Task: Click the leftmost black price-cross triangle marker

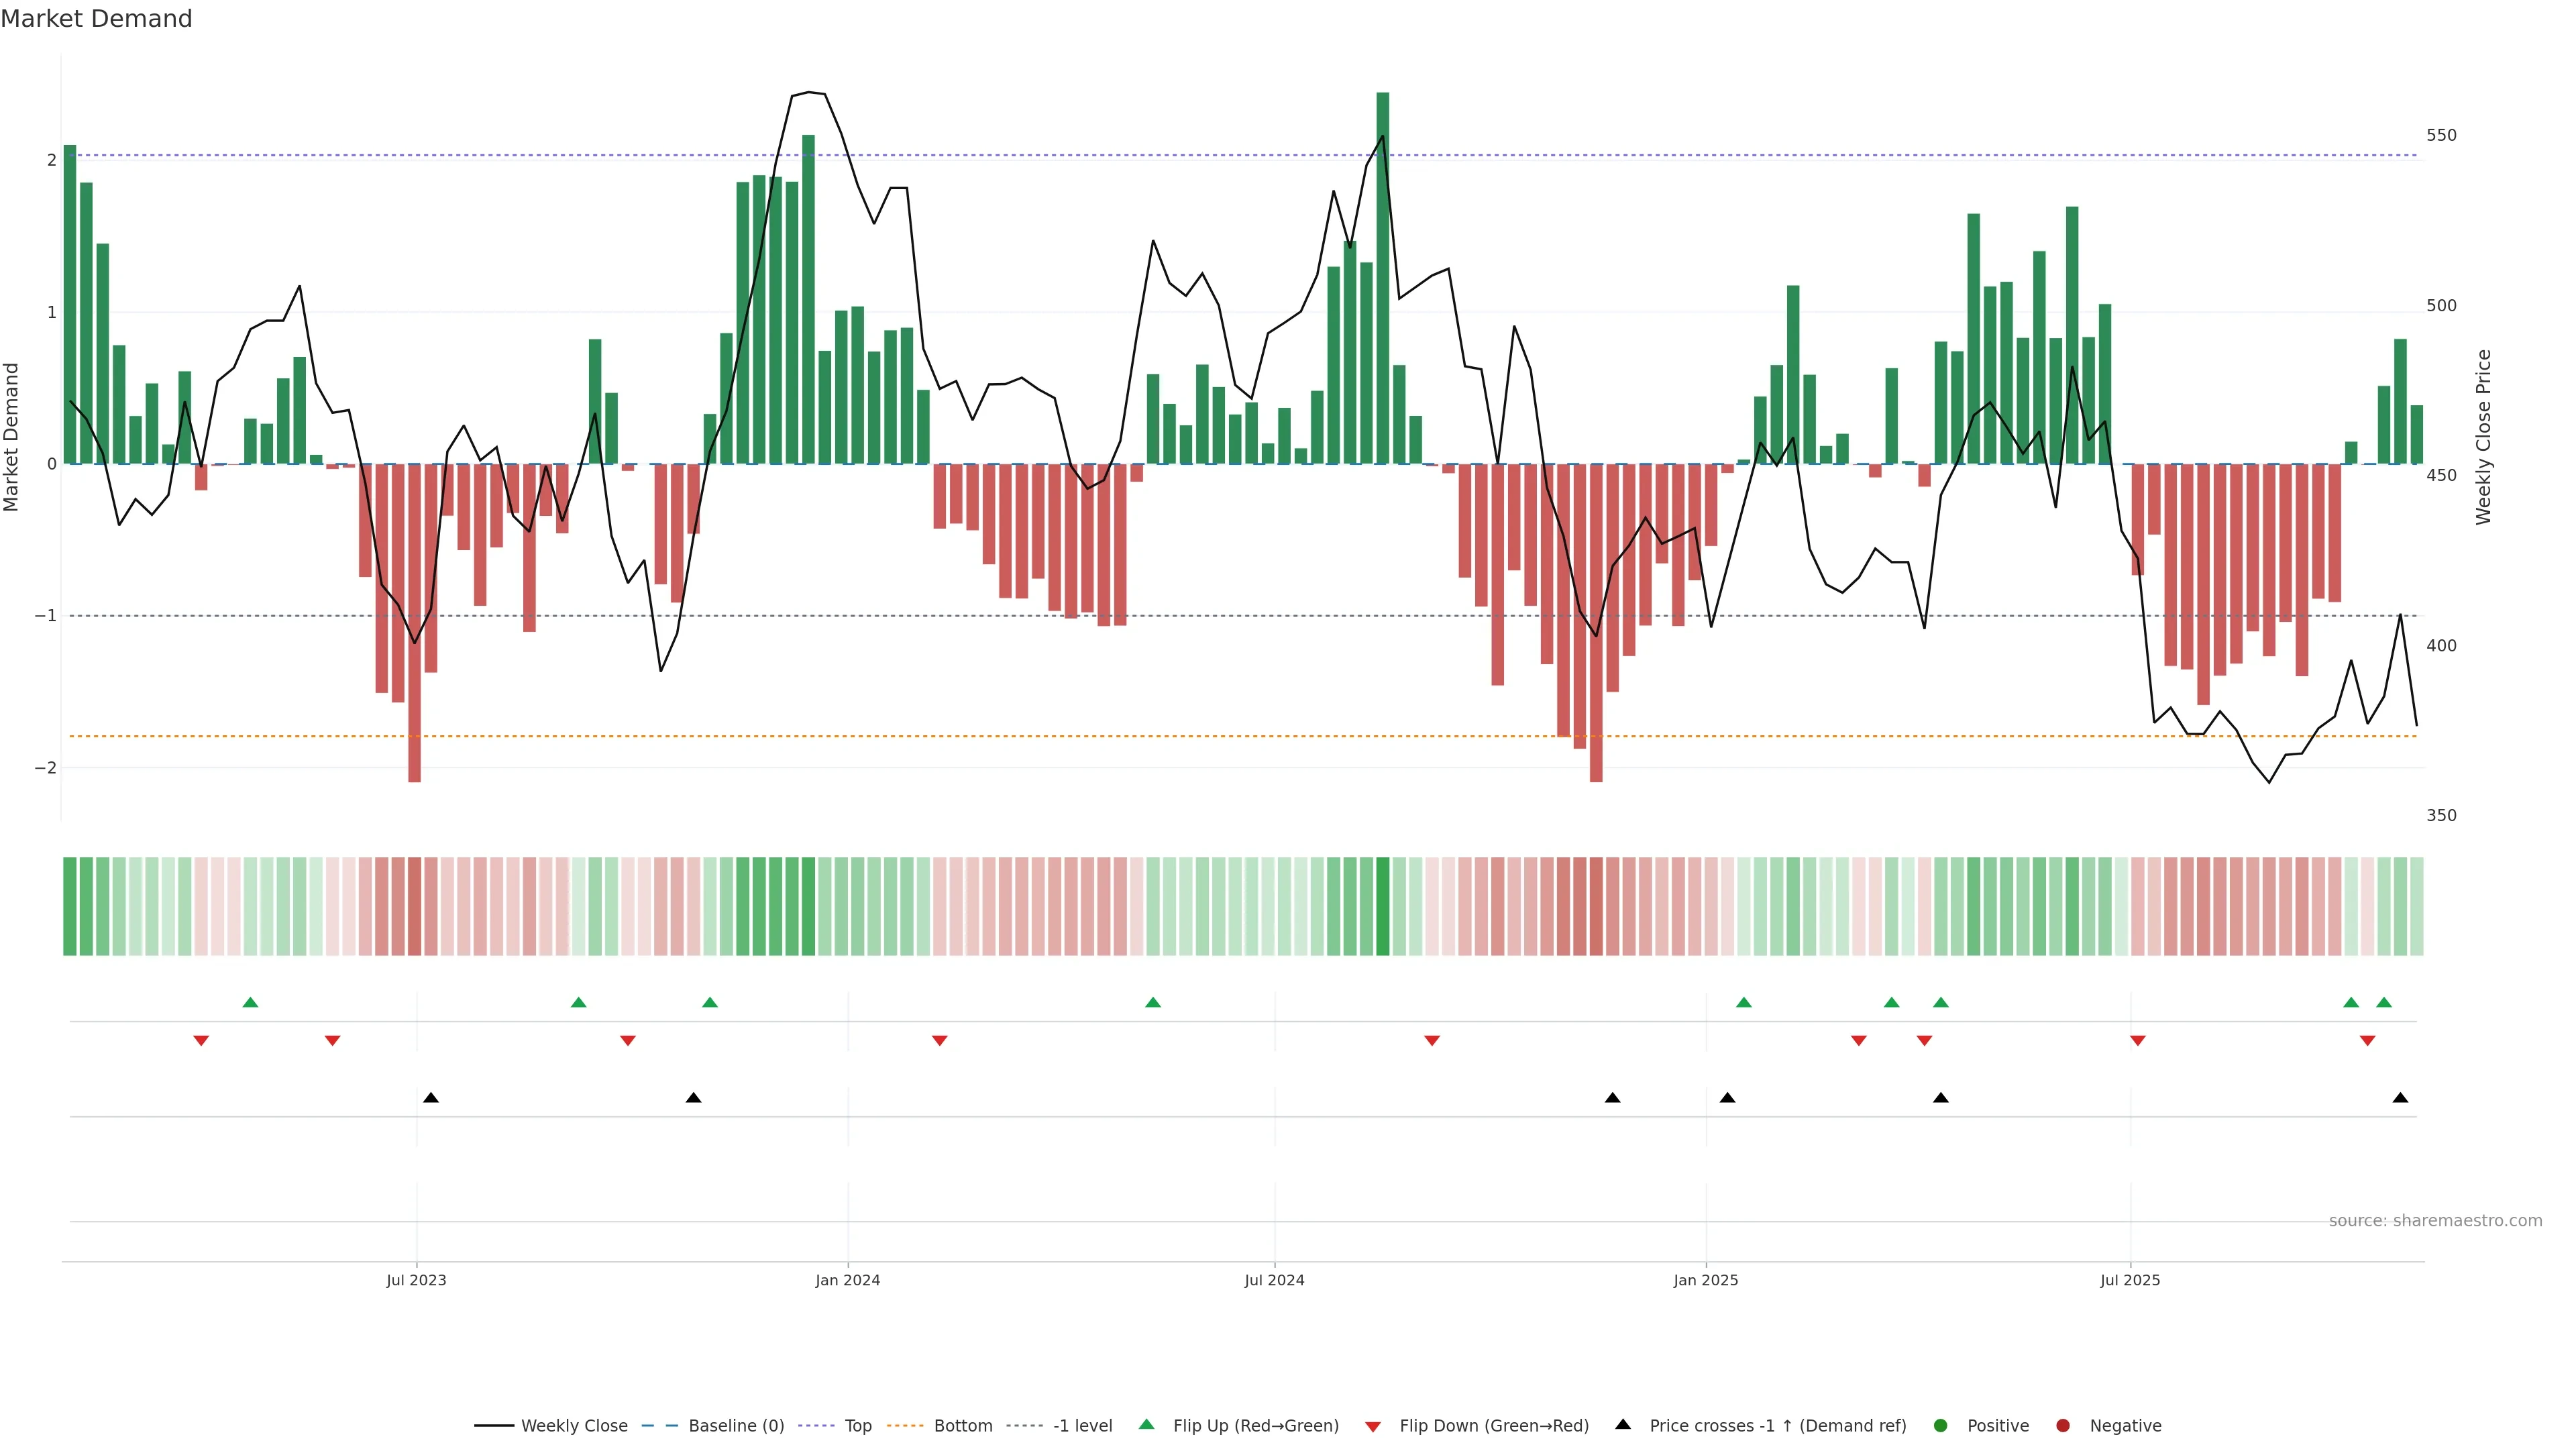Action: tap(431, 1098)
